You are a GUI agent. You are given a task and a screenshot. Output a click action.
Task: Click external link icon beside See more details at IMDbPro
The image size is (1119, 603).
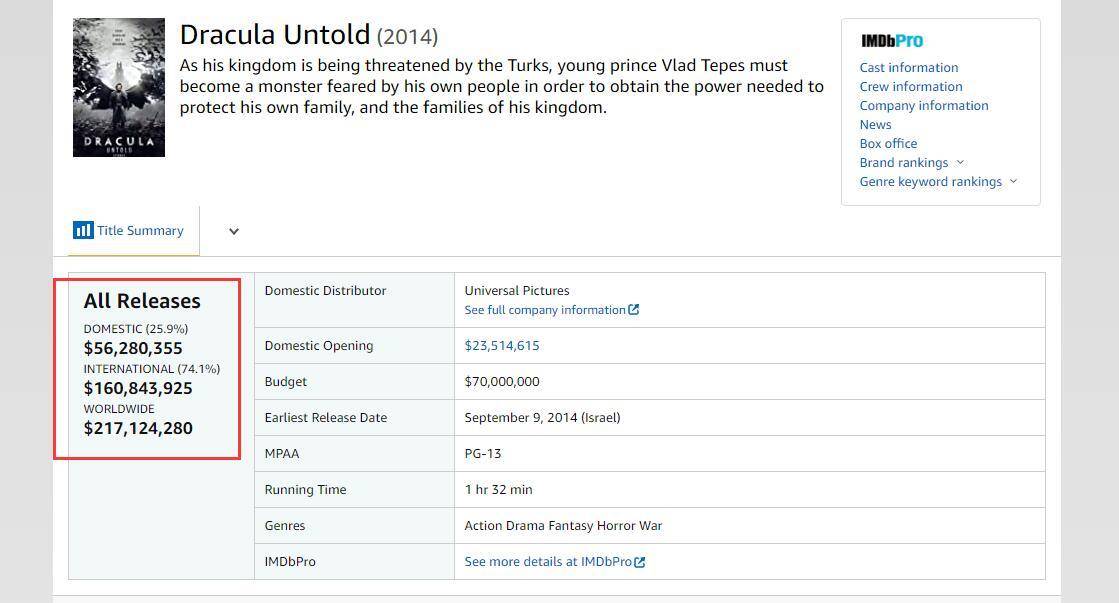pos(639,562)
